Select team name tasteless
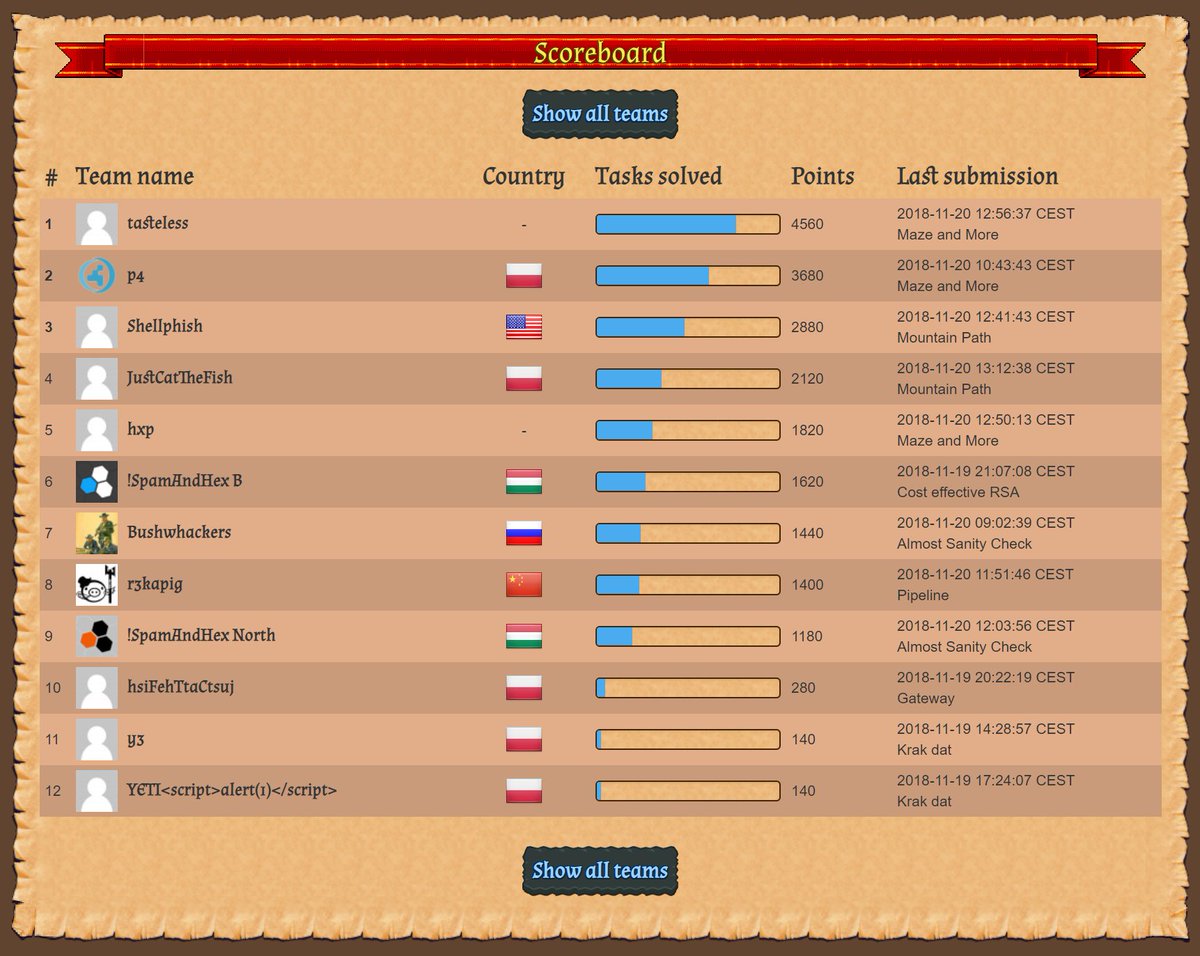 click(158, 223)
